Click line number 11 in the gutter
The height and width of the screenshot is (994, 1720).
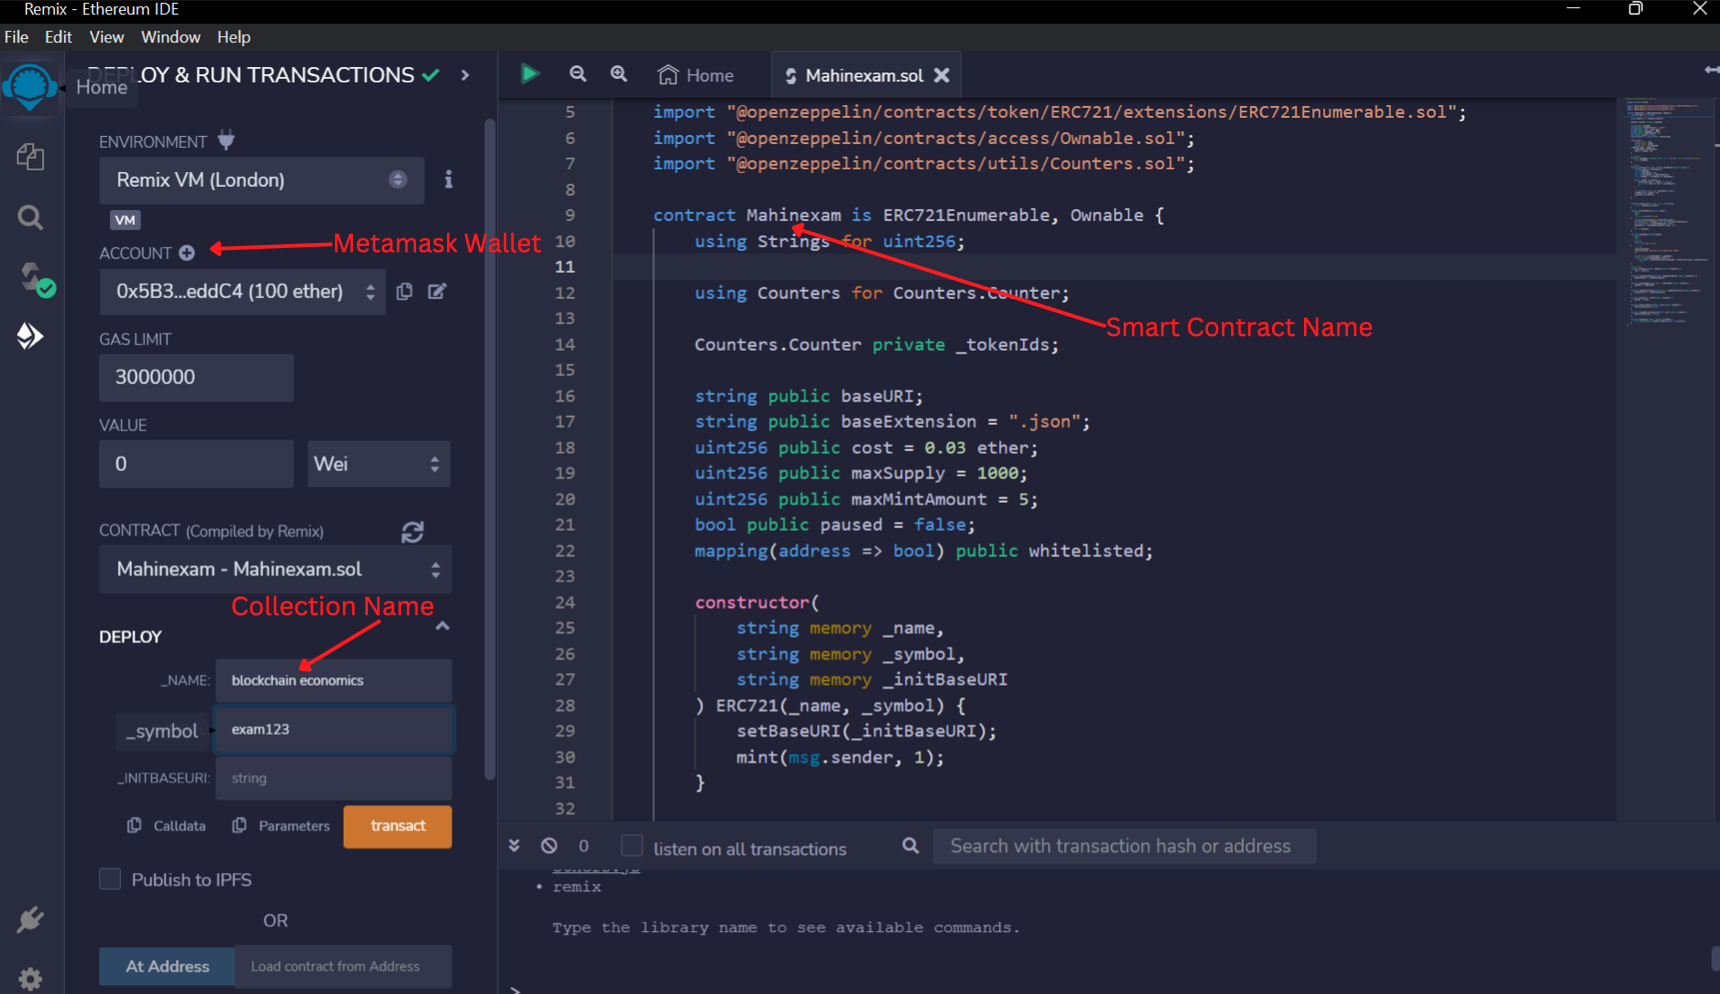point(565,267)
